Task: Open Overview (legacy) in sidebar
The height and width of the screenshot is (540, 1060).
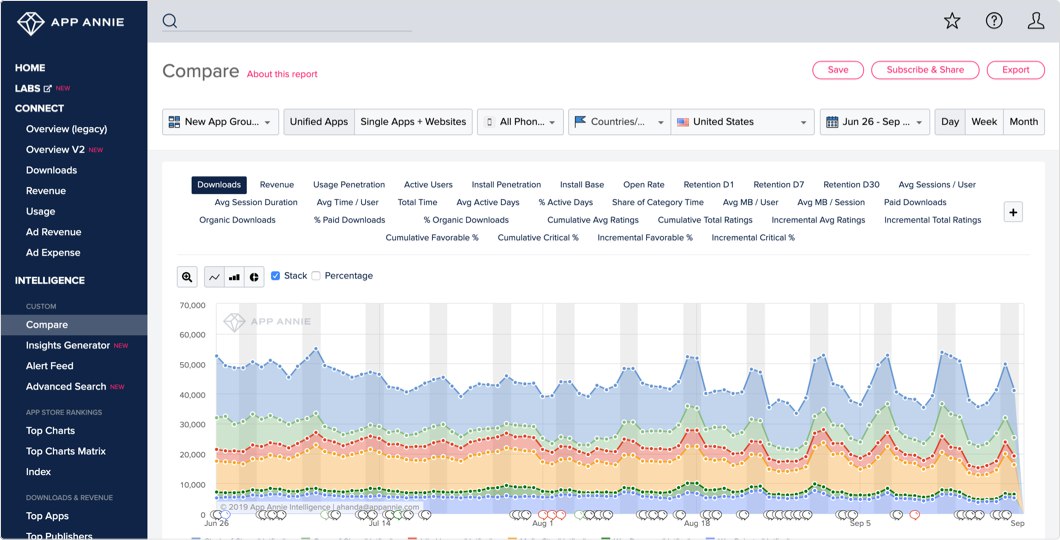Action: tap(66, 129)
